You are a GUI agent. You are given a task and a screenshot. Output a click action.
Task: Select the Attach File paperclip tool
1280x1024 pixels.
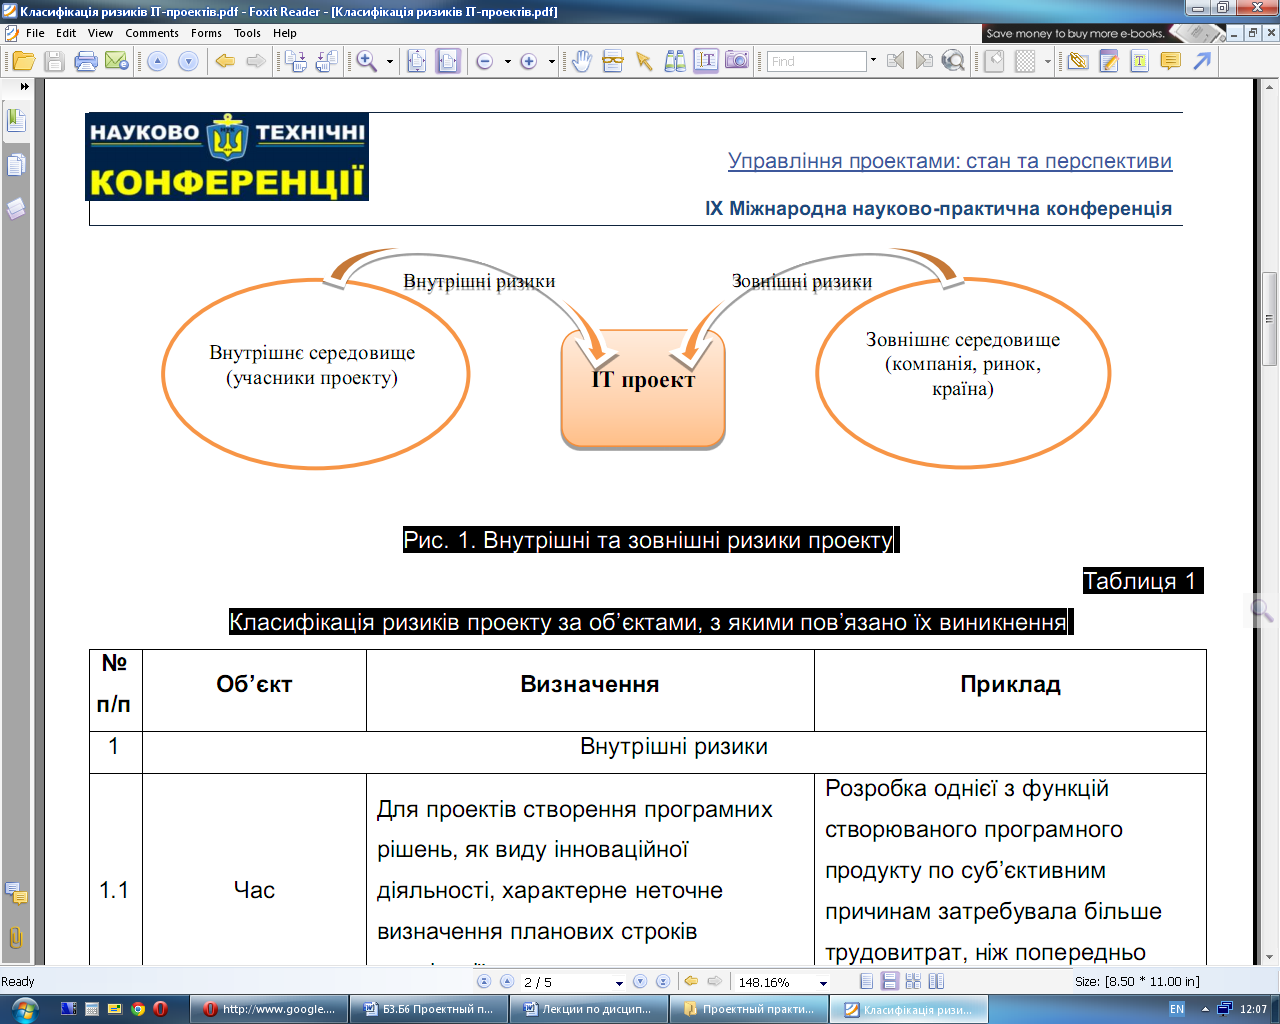click(x=1078, y=61)
